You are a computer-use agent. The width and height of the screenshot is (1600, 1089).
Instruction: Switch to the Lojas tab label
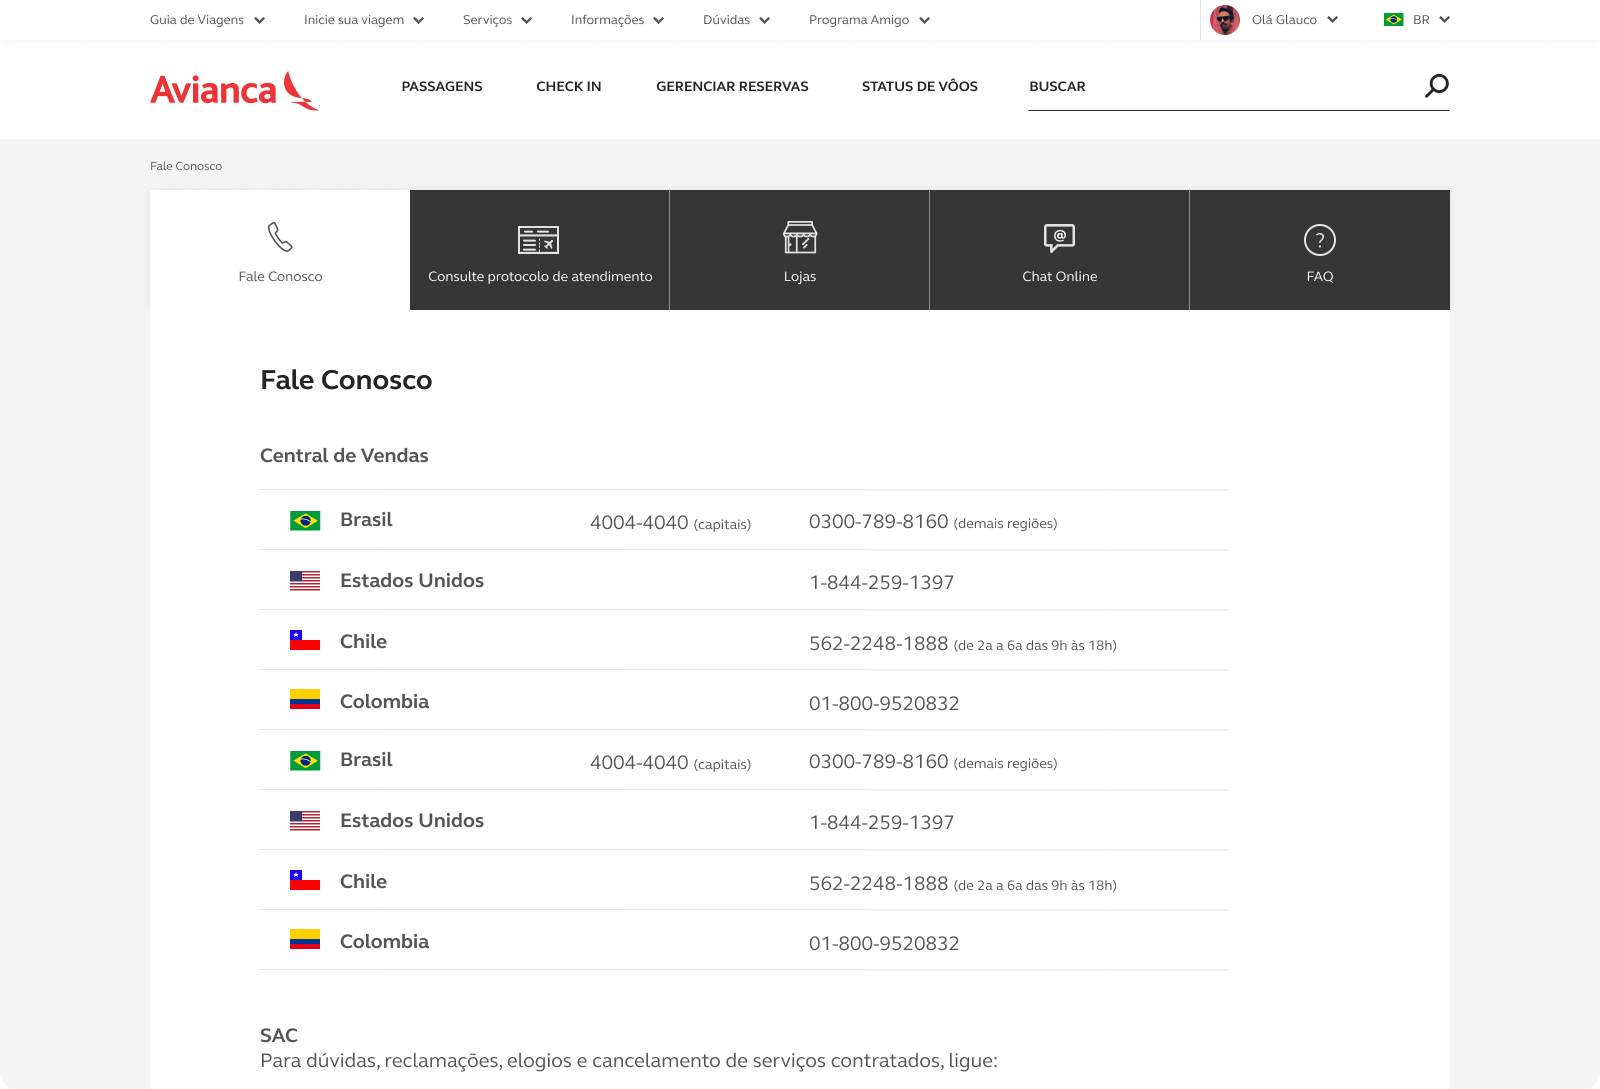800,276
